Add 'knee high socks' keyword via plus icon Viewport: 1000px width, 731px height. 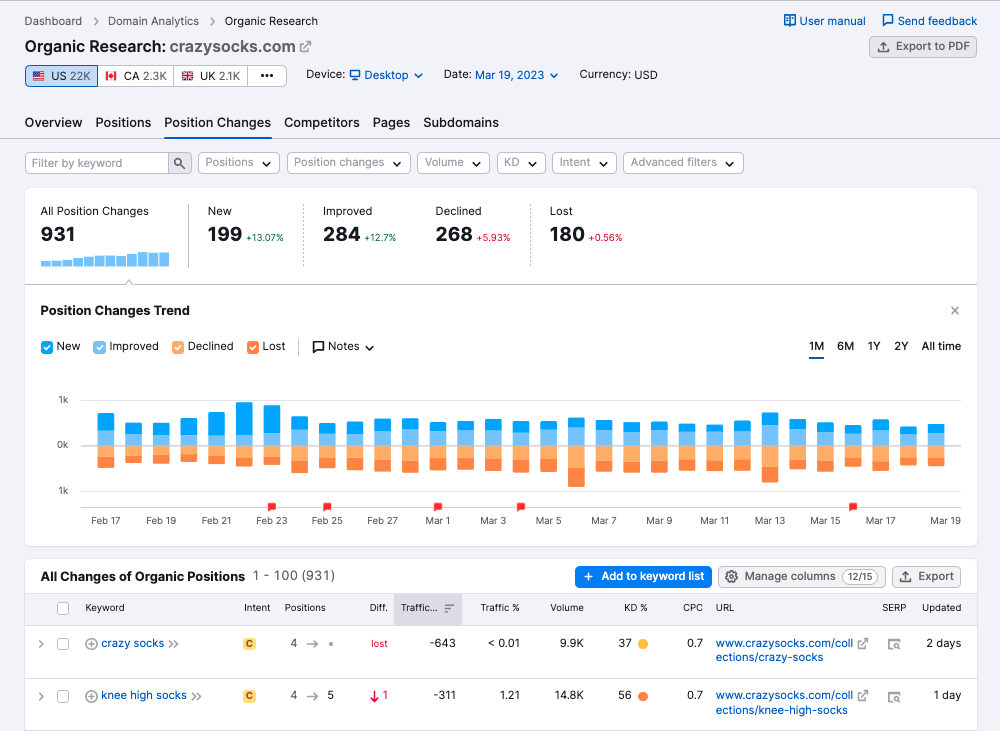(x=91, y=697)
